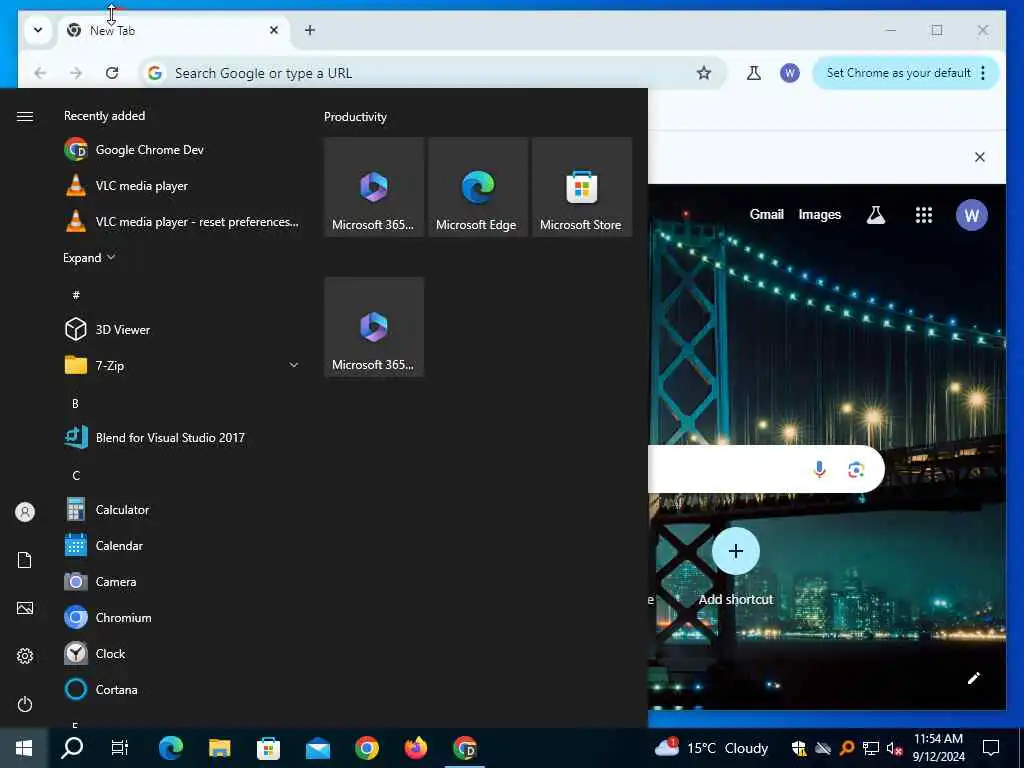
Task: Customize Chrome with pencil icon
Action: pyautogui.click(x=974, y=678)
